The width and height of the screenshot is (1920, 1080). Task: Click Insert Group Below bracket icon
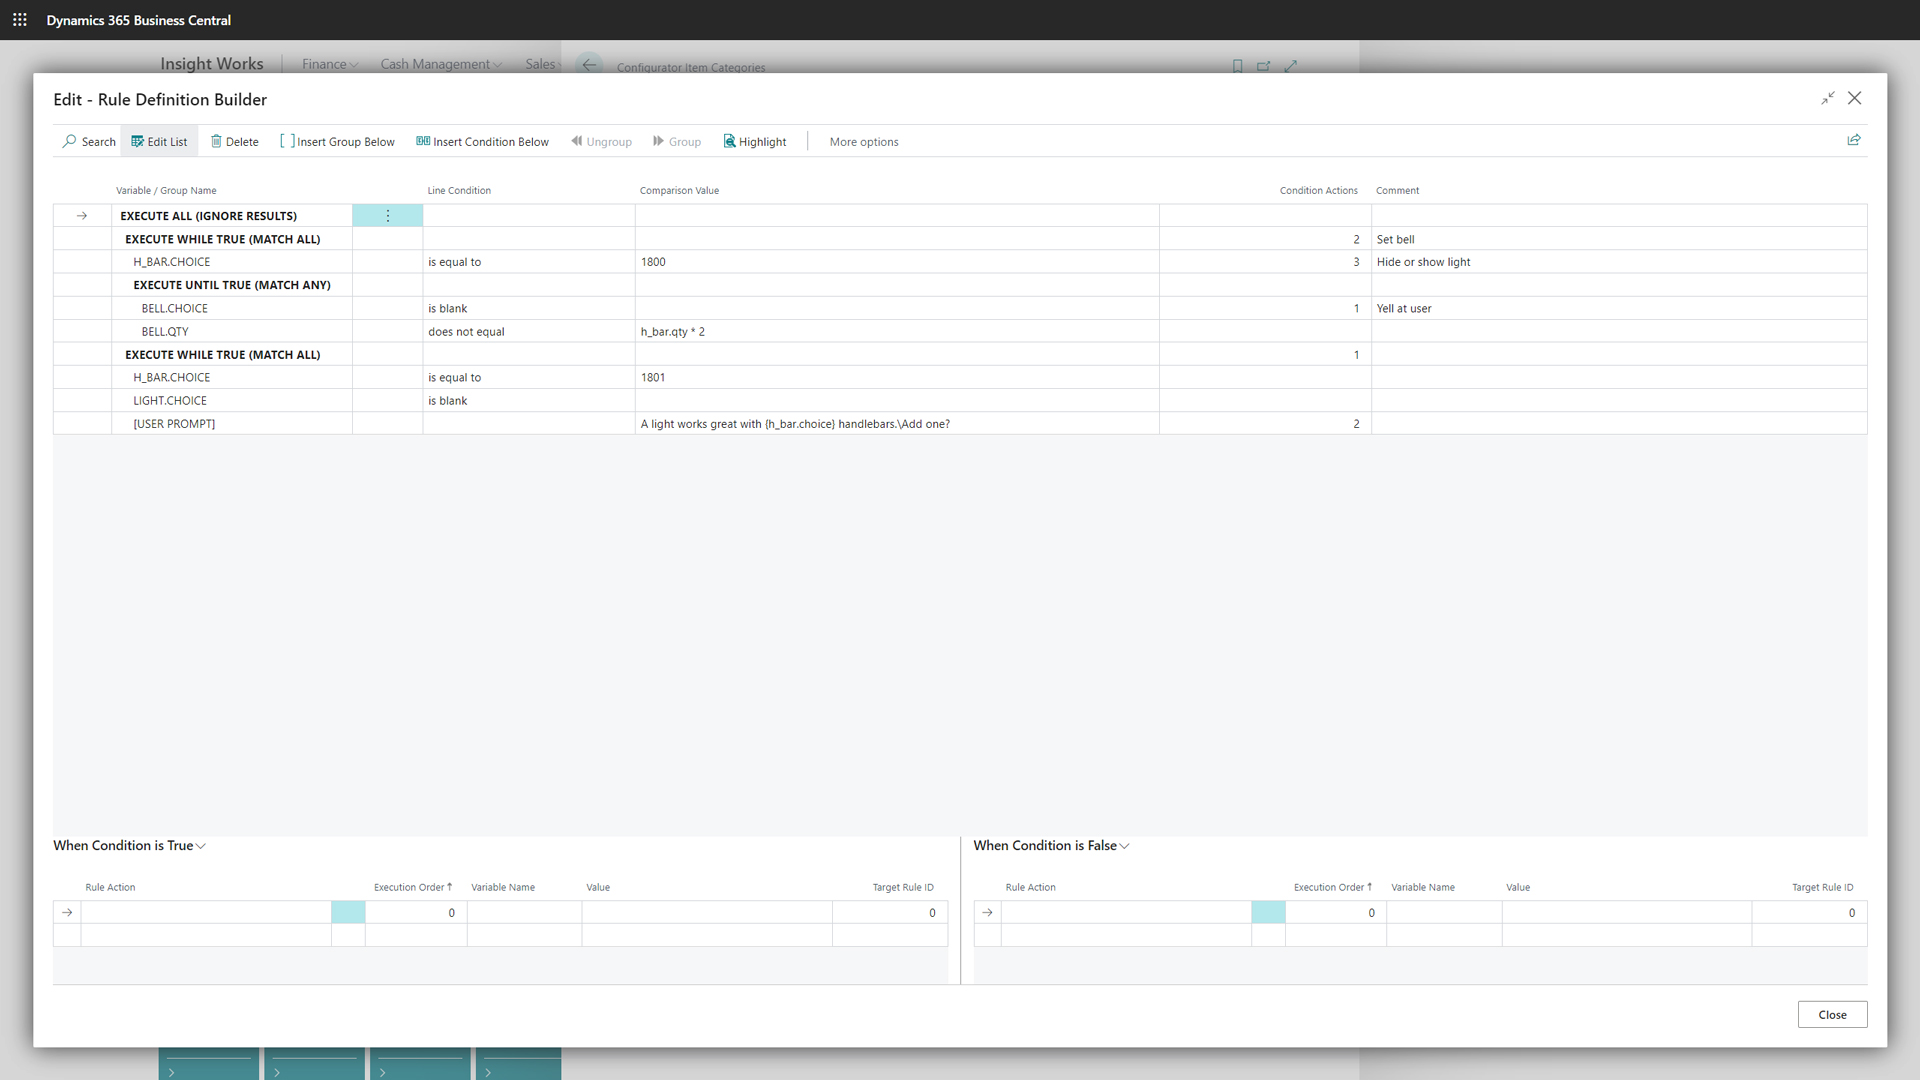287,141
